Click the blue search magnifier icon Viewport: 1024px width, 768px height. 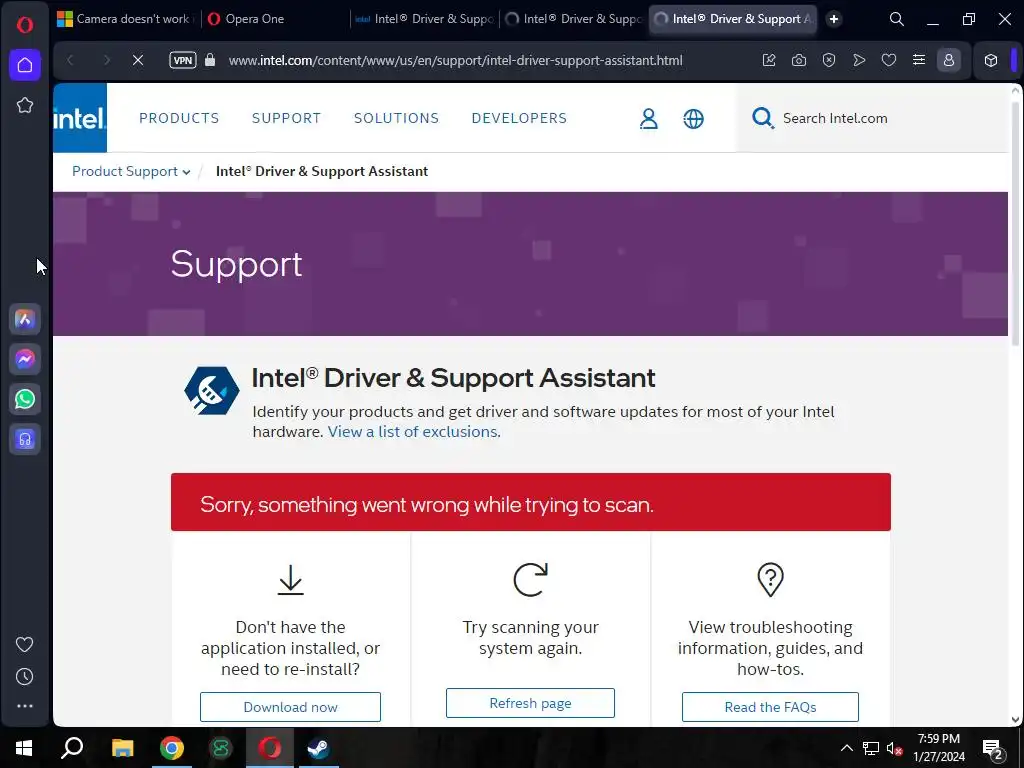click(762, 118)
